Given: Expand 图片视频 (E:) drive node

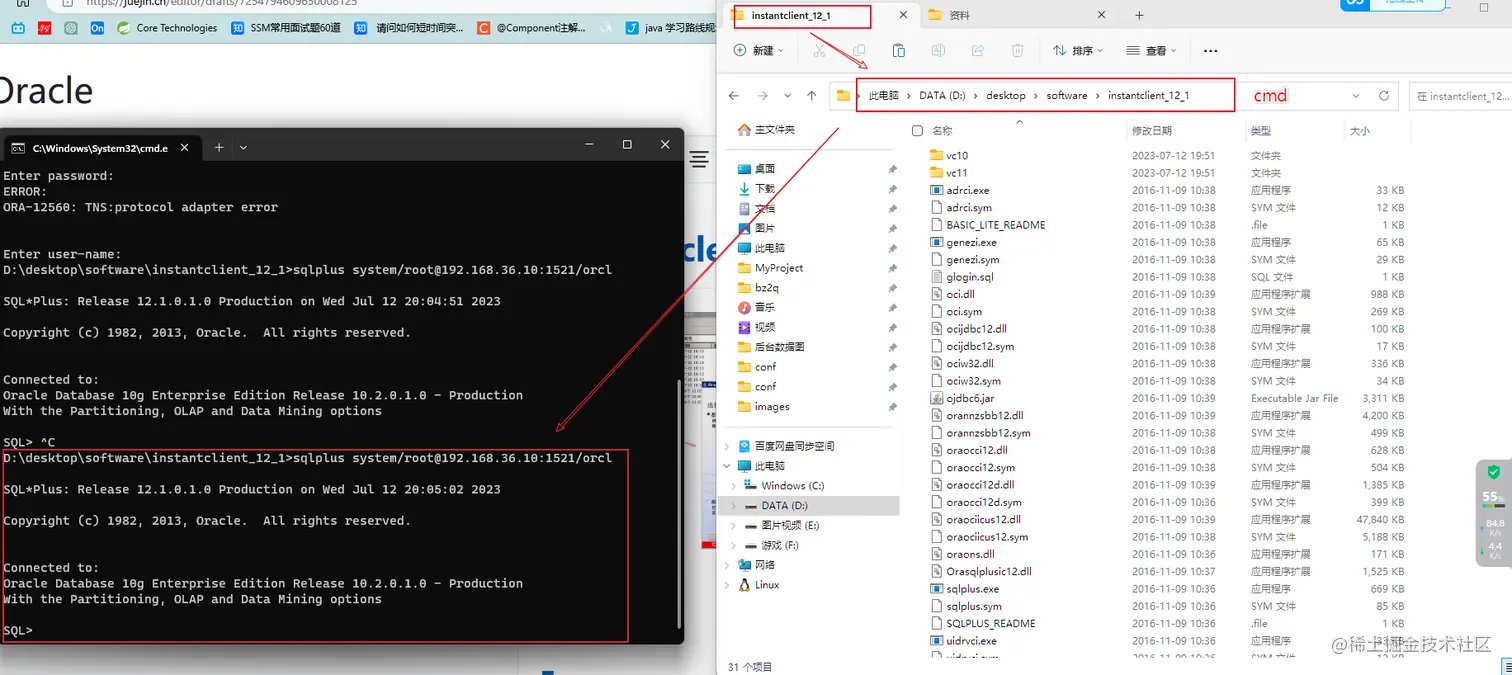Looking at the screenshot, I should coord(736,525).
